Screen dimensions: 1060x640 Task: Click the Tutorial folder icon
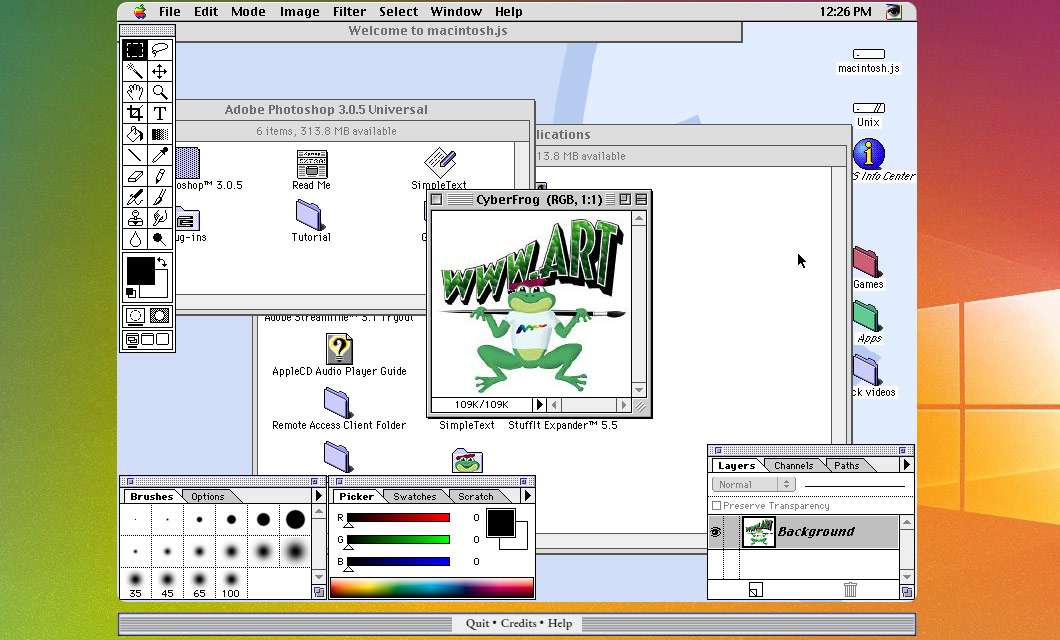310,215
